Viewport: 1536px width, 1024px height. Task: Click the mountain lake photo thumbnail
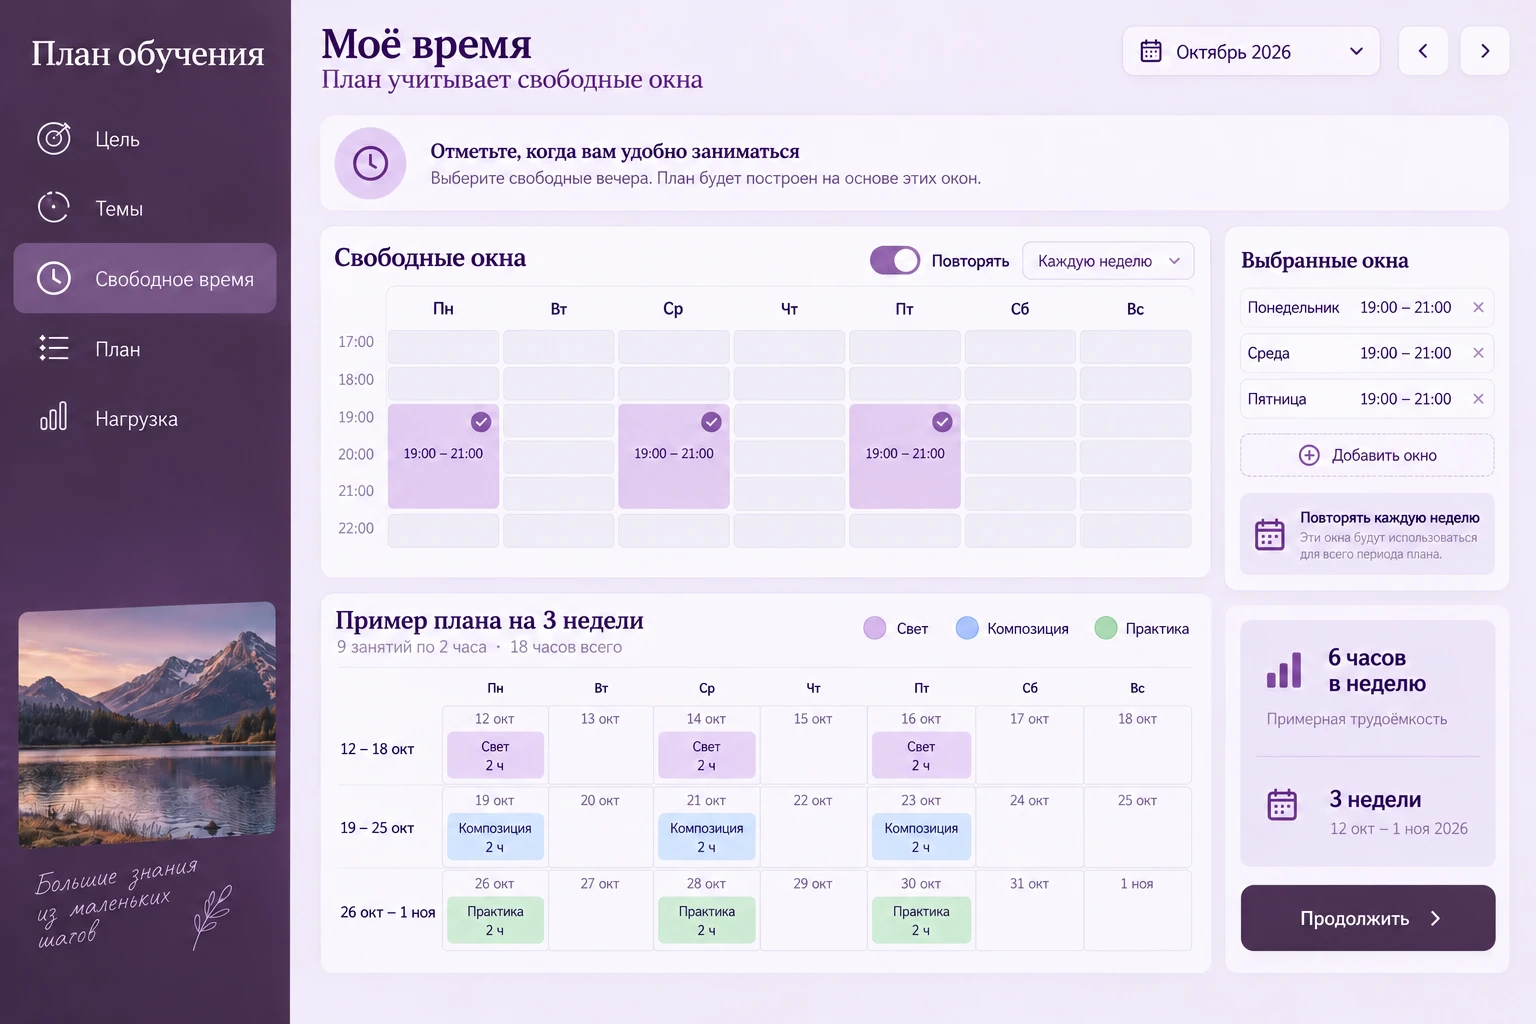pyautogui.click(x=147, y=724)
